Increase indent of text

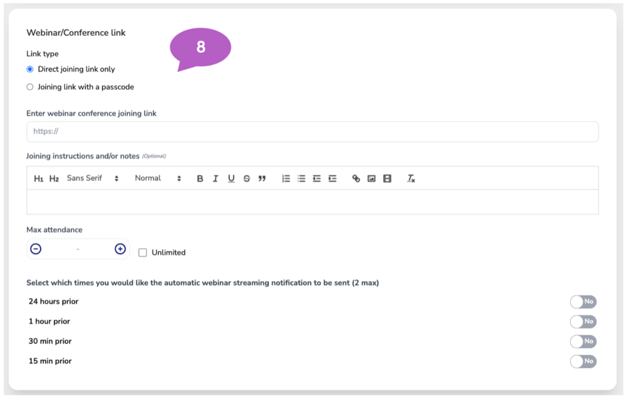332,178
